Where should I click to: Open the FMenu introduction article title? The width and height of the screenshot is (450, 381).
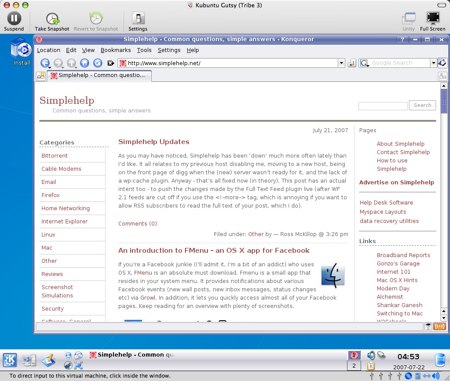[x=214, y=251]
